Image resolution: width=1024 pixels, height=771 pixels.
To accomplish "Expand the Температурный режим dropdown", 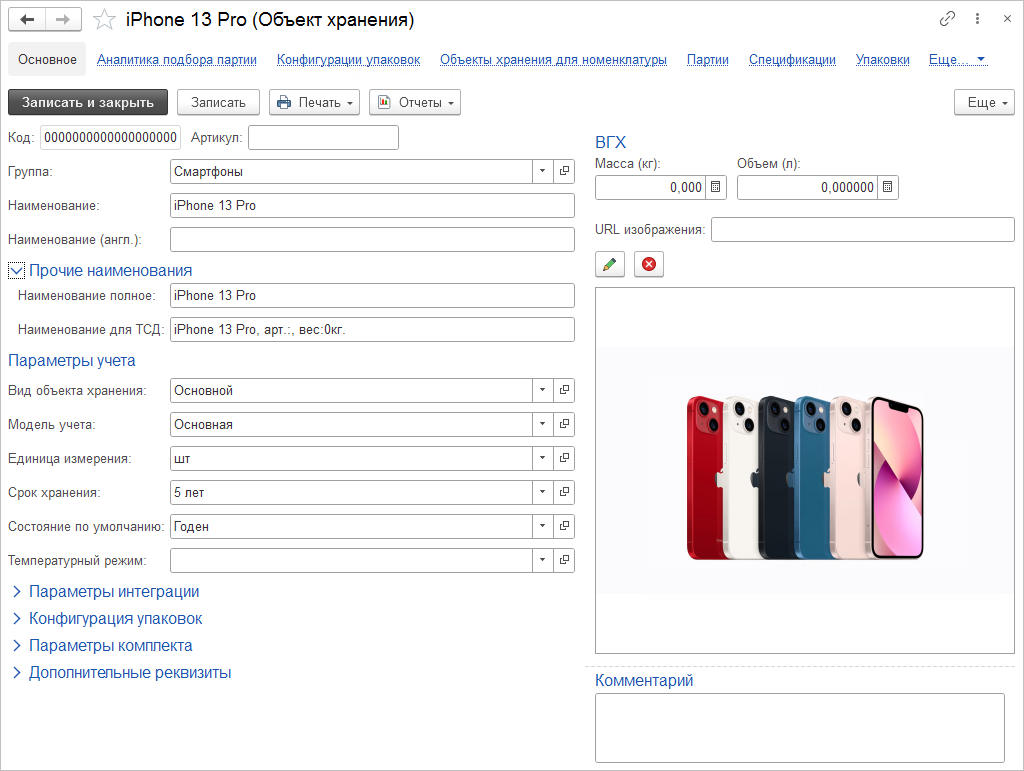I will [x=542, y=560].
